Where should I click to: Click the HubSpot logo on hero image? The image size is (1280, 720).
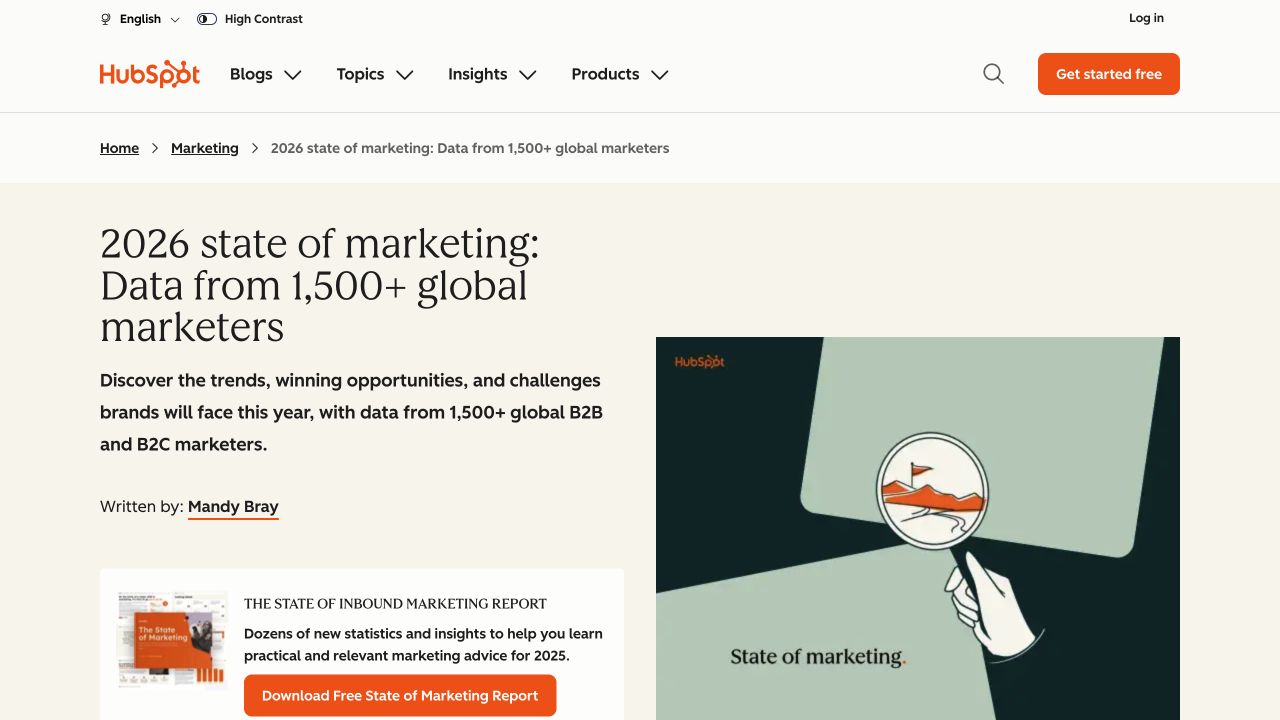(699, 362)
